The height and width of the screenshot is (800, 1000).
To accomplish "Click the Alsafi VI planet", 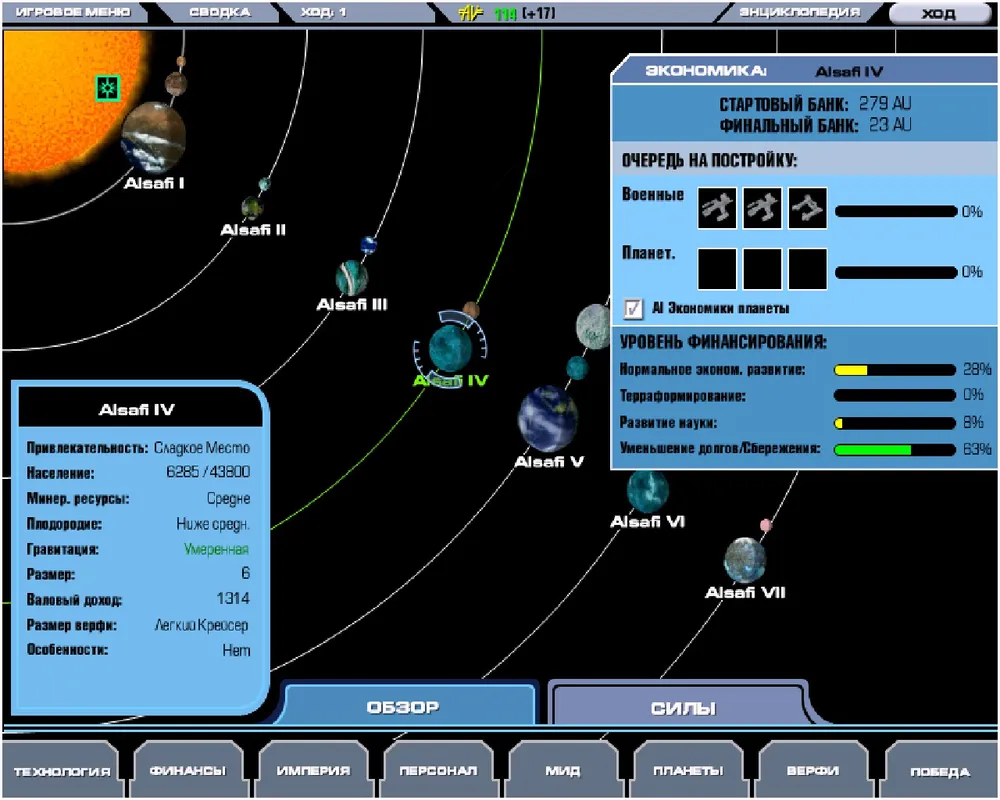I will (648, 490).
